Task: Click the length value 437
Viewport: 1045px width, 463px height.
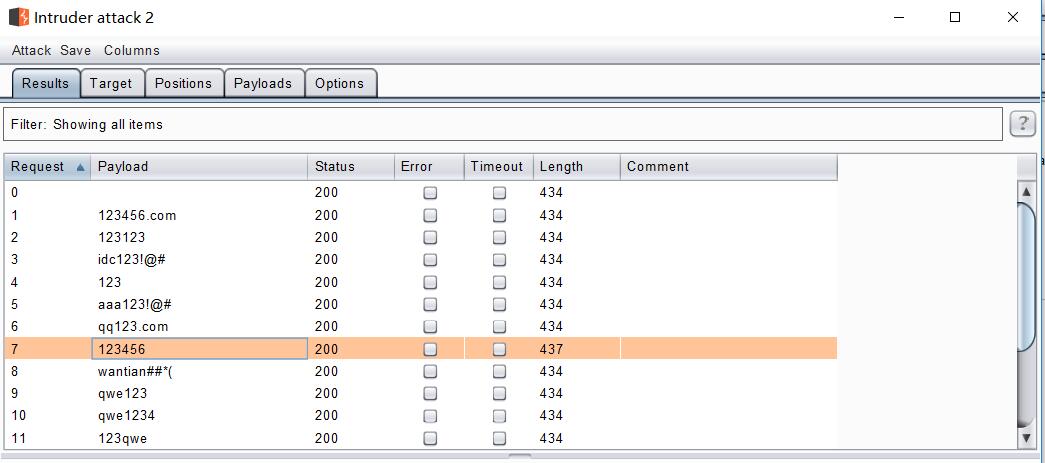Action: pos(551,349)
